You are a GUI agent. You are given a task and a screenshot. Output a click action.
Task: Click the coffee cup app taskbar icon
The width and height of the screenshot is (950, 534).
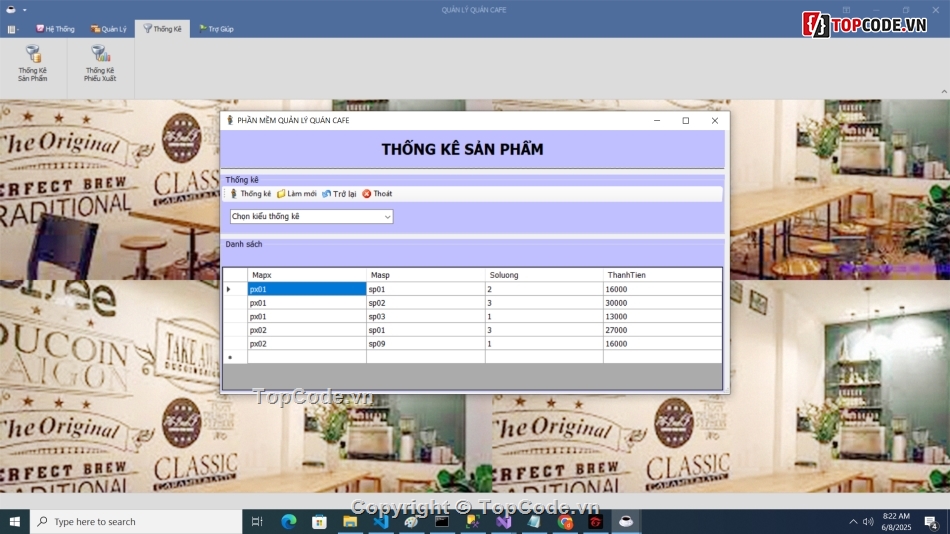[x=626, y=521]
